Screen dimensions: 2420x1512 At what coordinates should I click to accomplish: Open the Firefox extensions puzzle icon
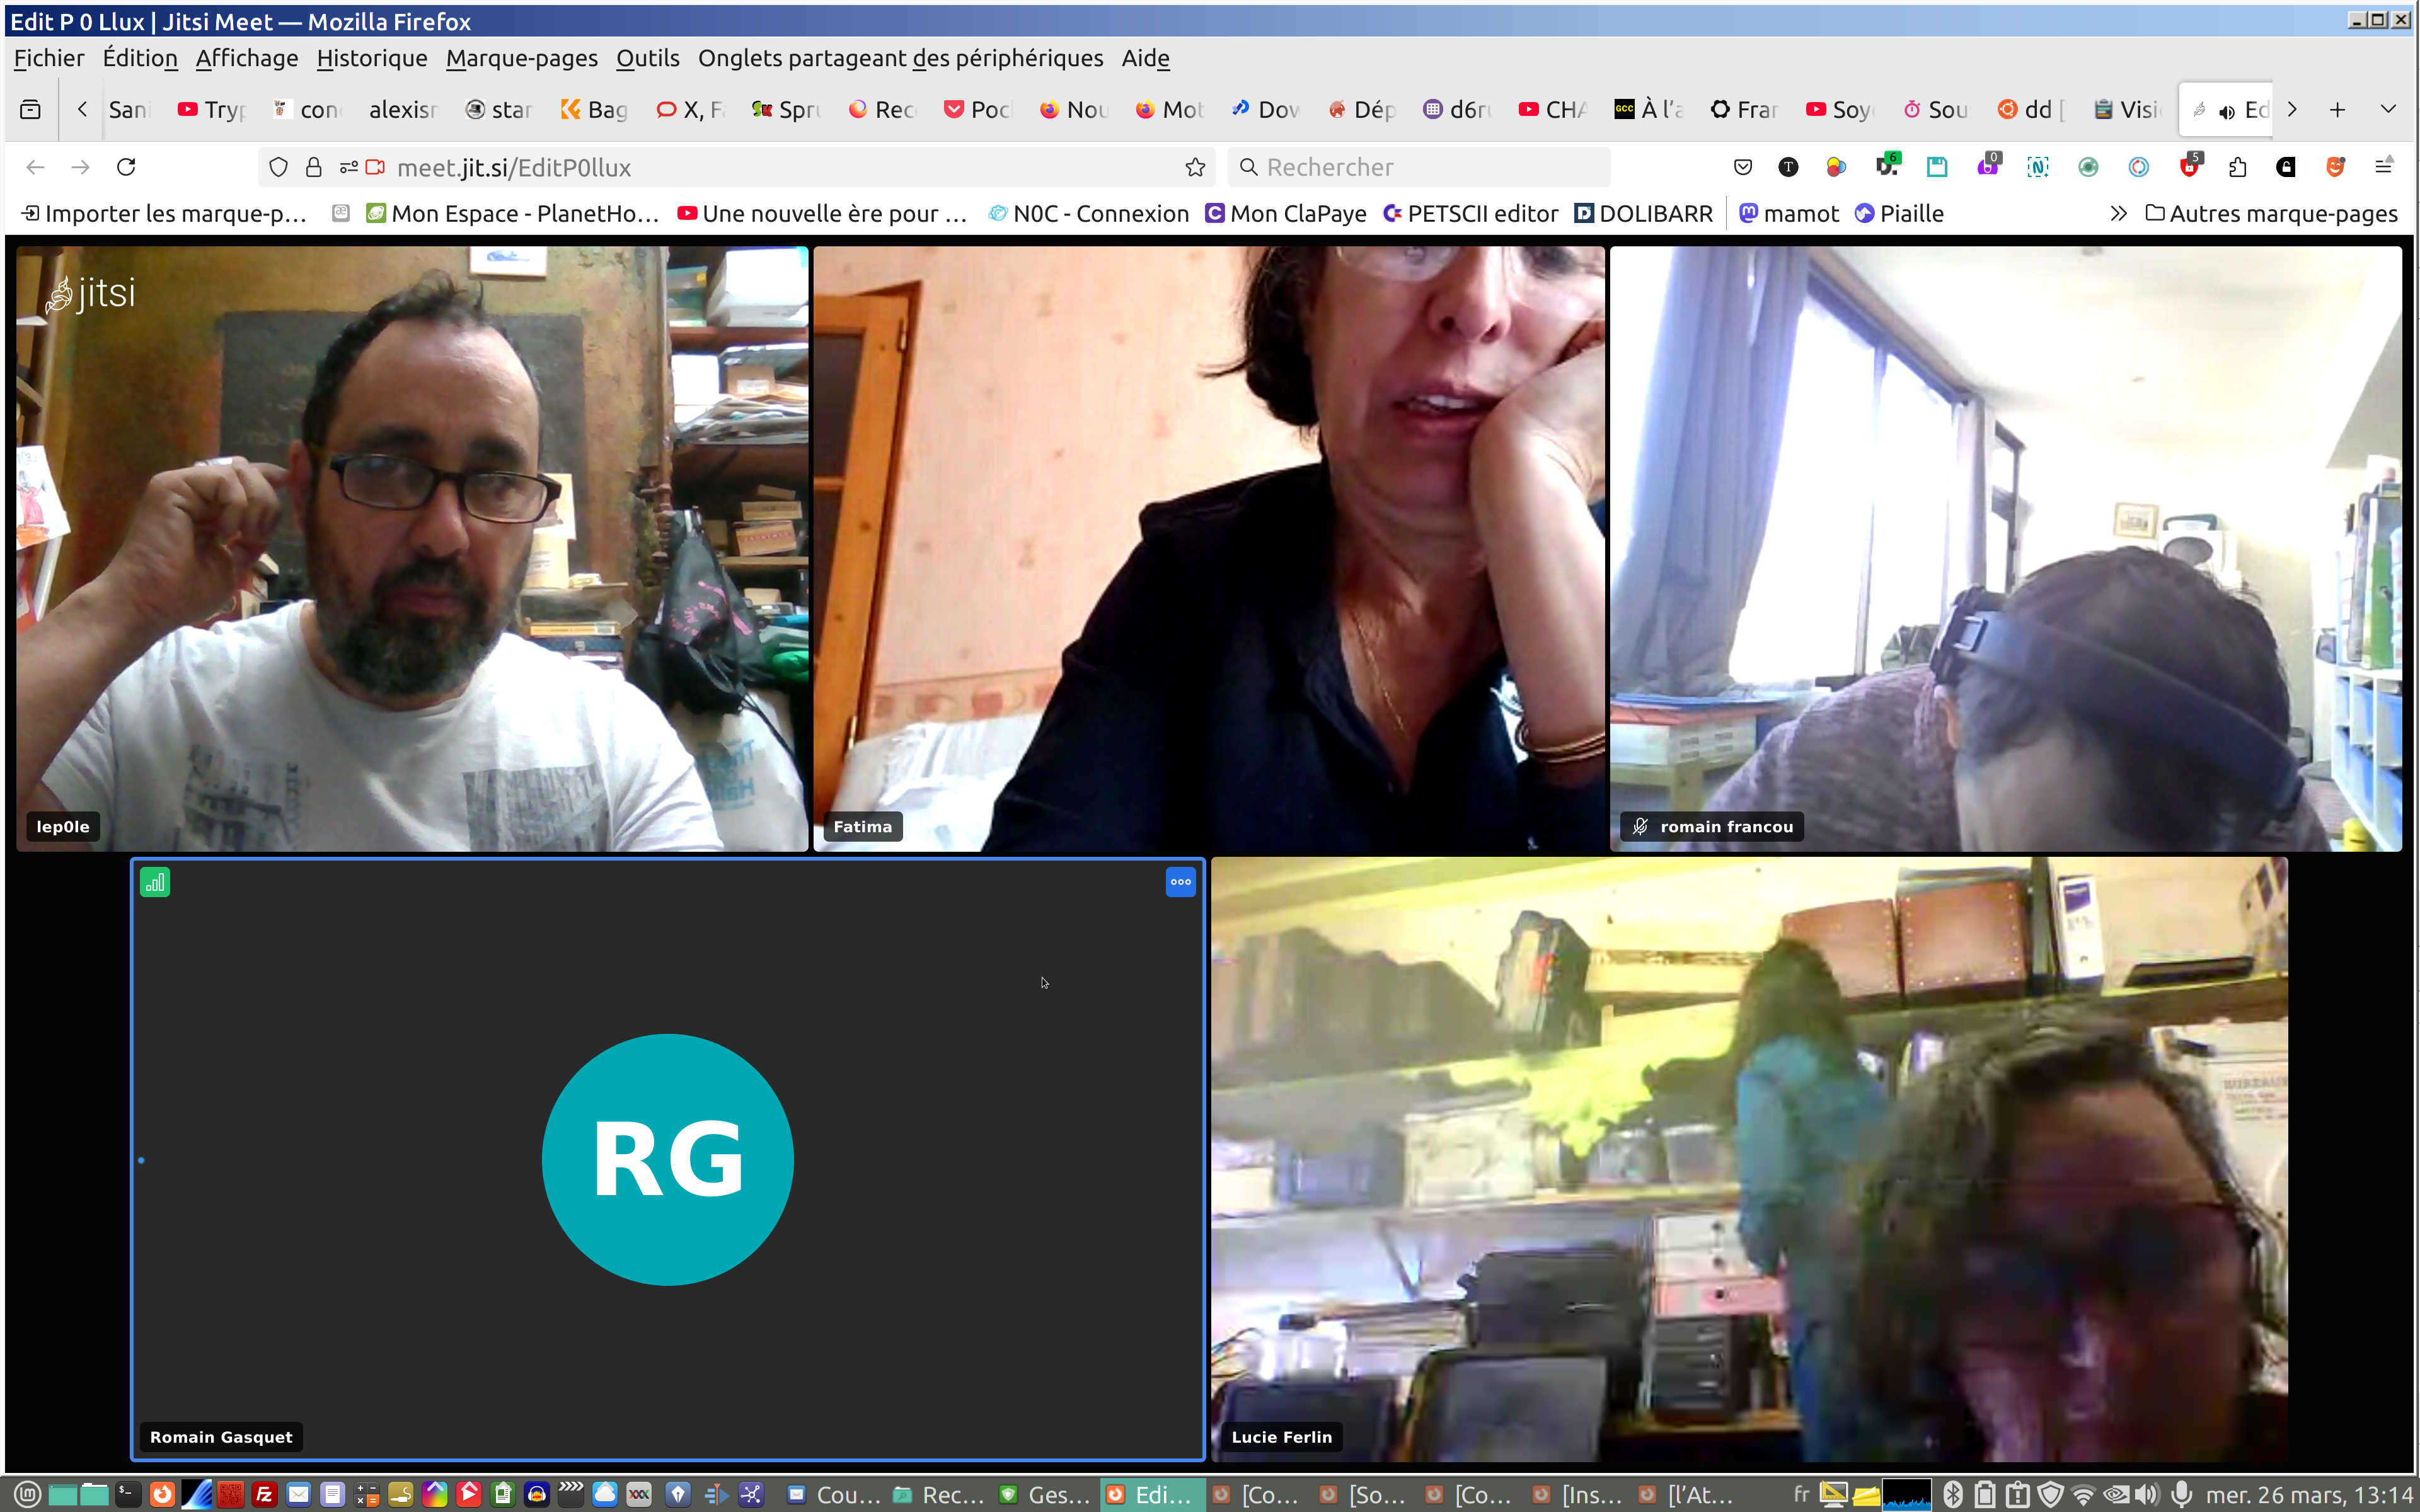[x=2238, y=167]
